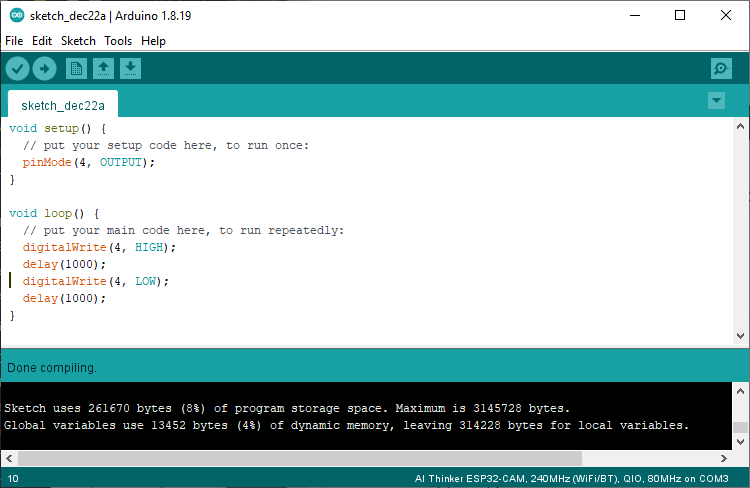
Task: Open the Edit menu
Action: coord(42,41)
